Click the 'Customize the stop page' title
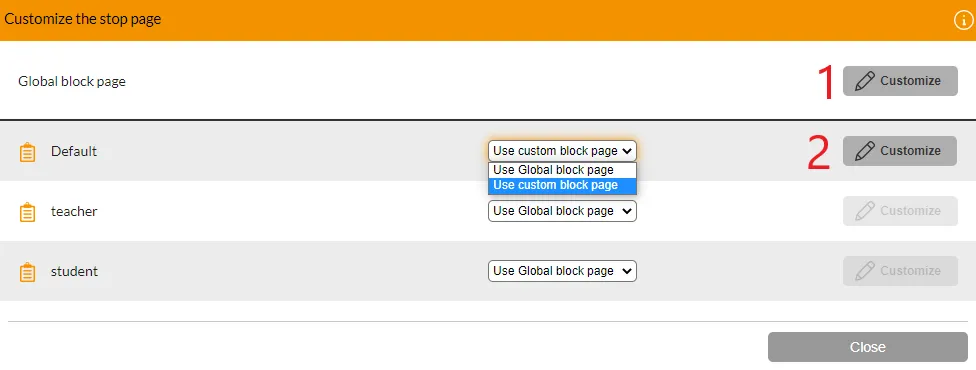Viewport: 976px width, 370px height. click(83, 19)
